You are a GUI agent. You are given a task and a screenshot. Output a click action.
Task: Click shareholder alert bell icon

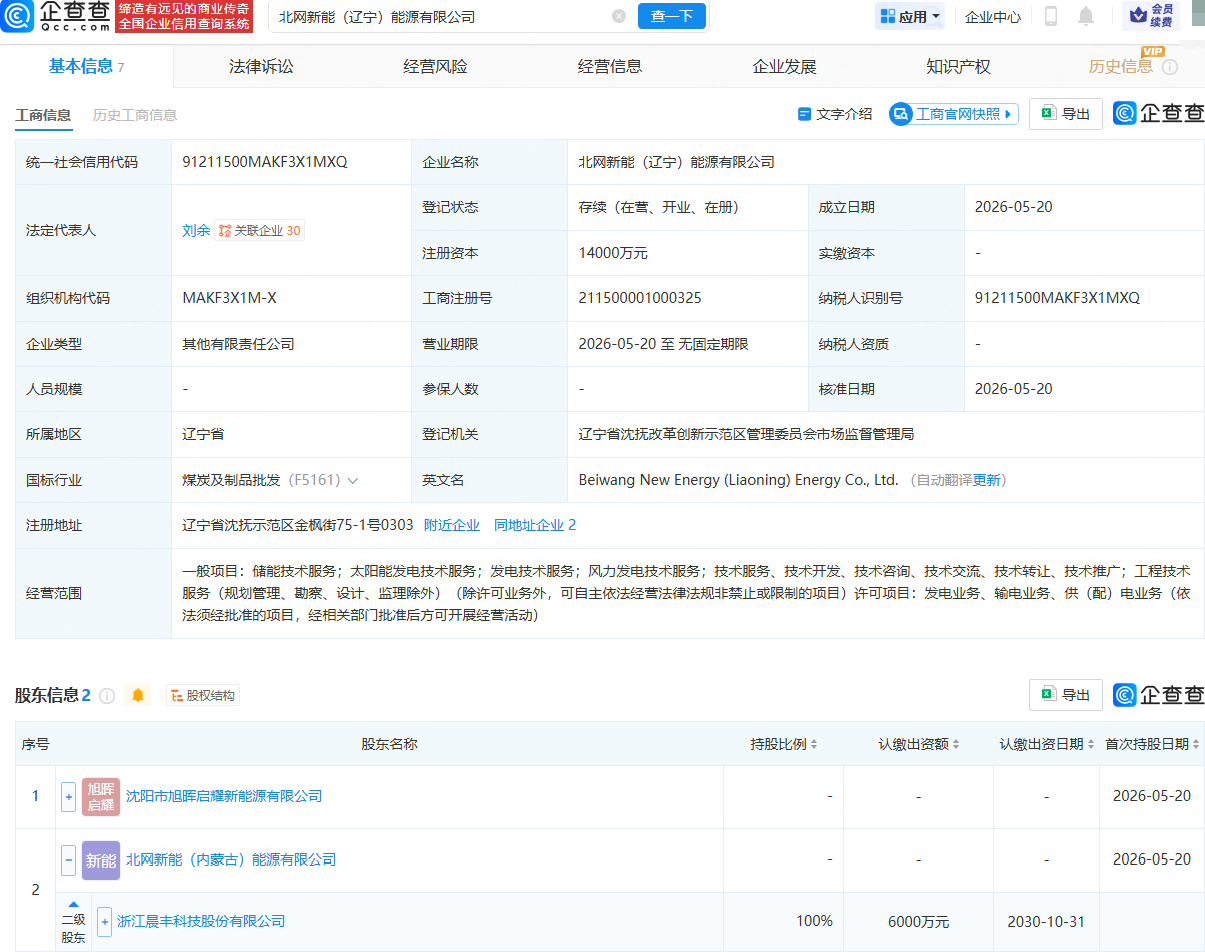pos(138,695)
